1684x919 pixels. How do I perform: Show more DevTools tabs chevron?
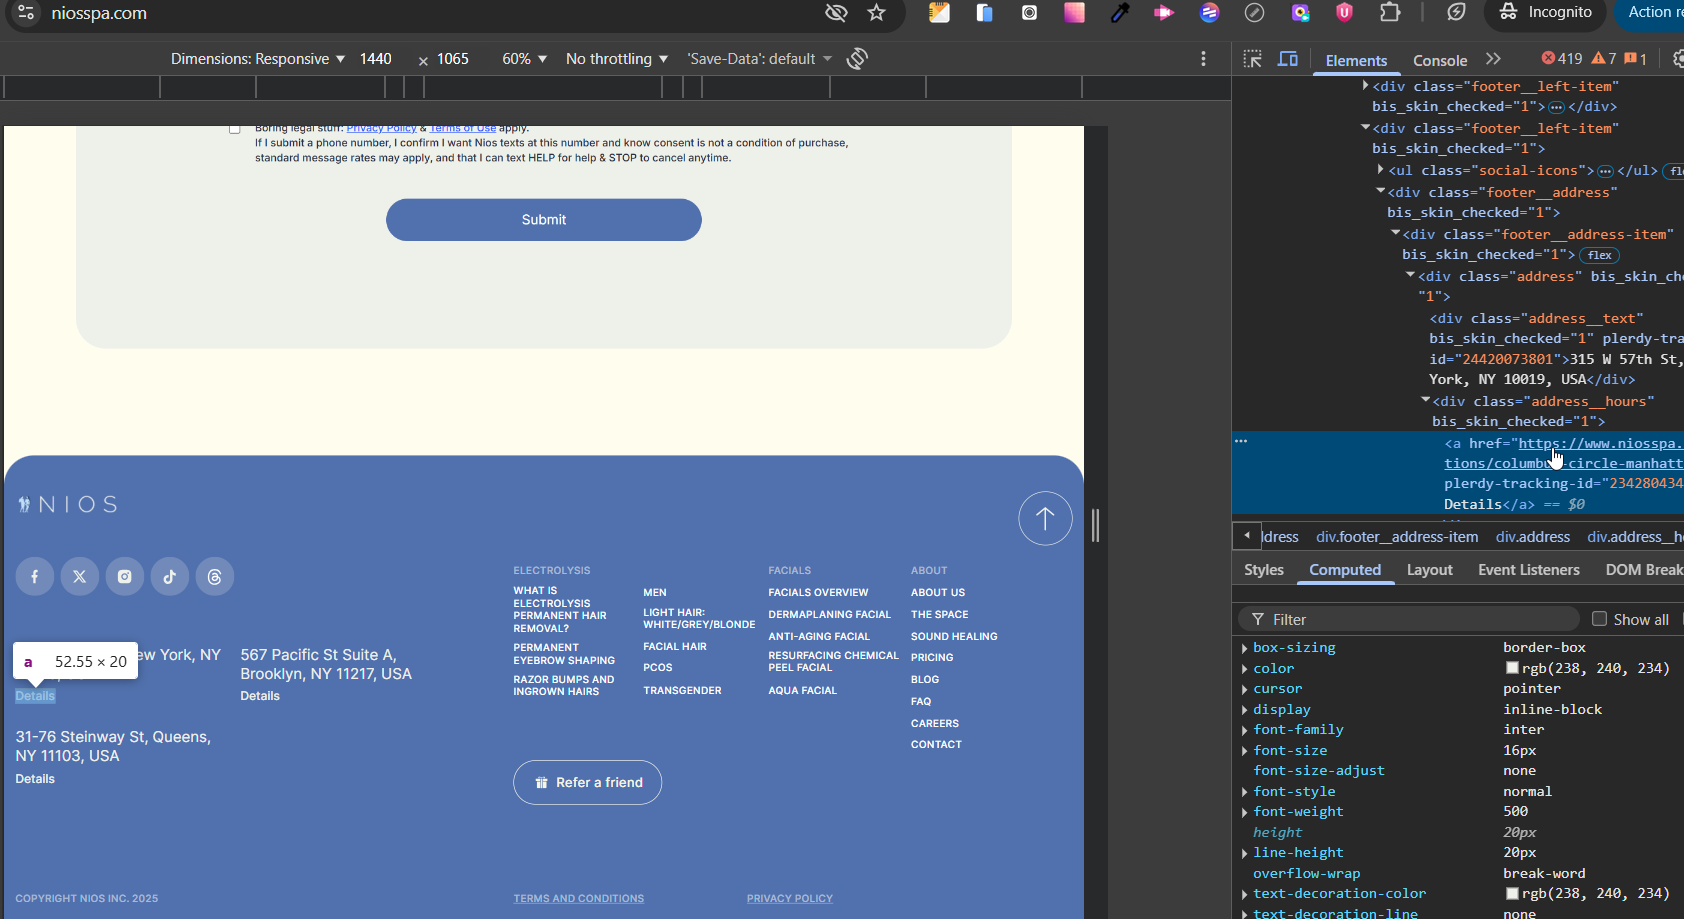[1493, 59]
